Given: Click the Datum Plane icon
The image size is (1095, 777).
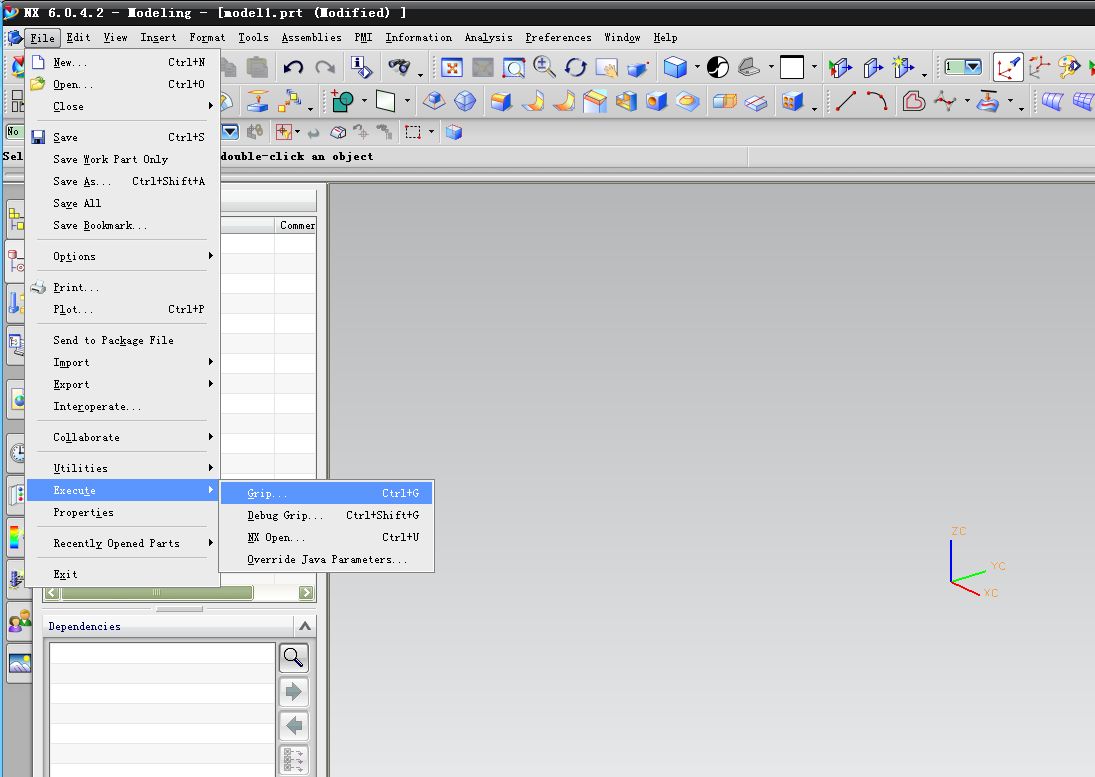Looking at the screenshot, I should (x=385, y=102).
